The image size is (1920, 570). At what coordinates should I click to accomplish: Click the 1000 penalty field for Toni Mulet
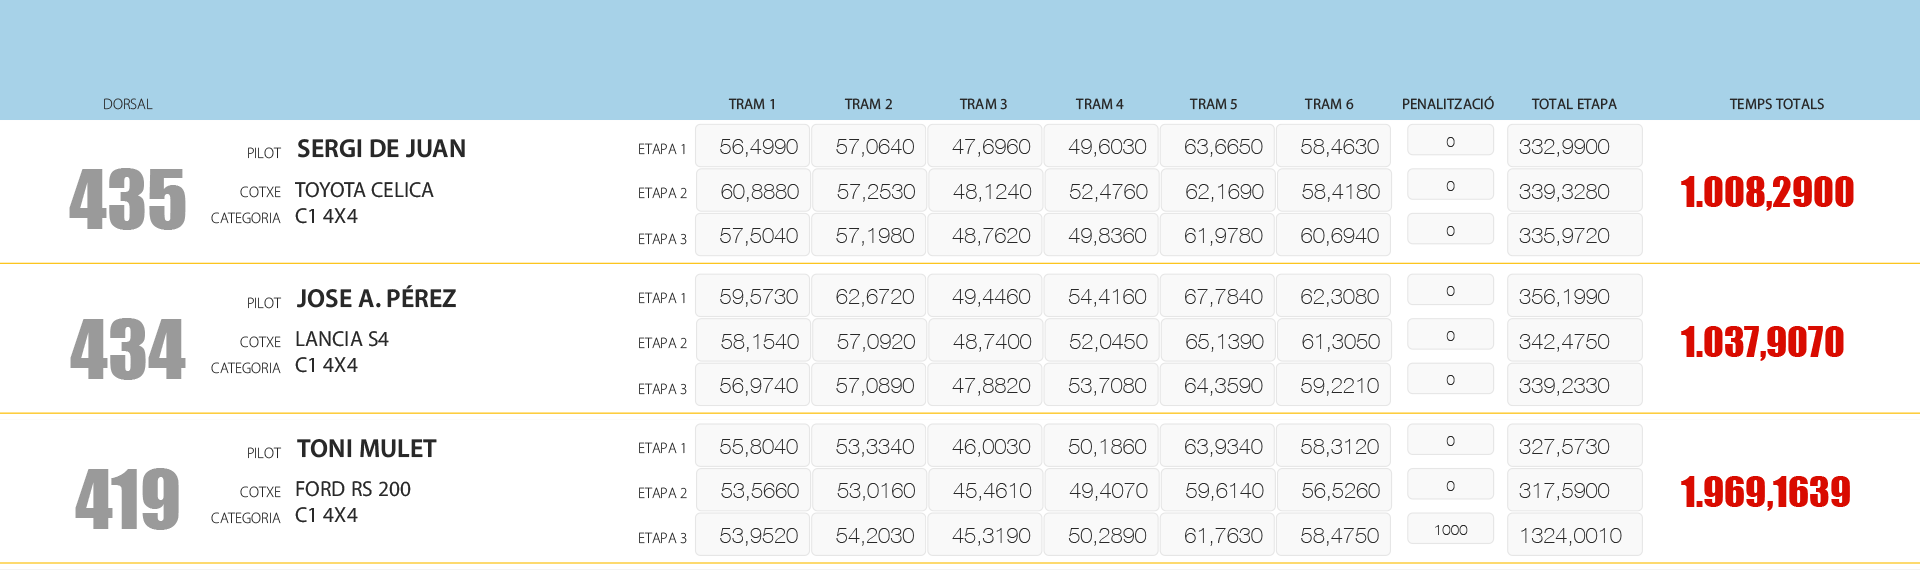tap(1450, 530)
